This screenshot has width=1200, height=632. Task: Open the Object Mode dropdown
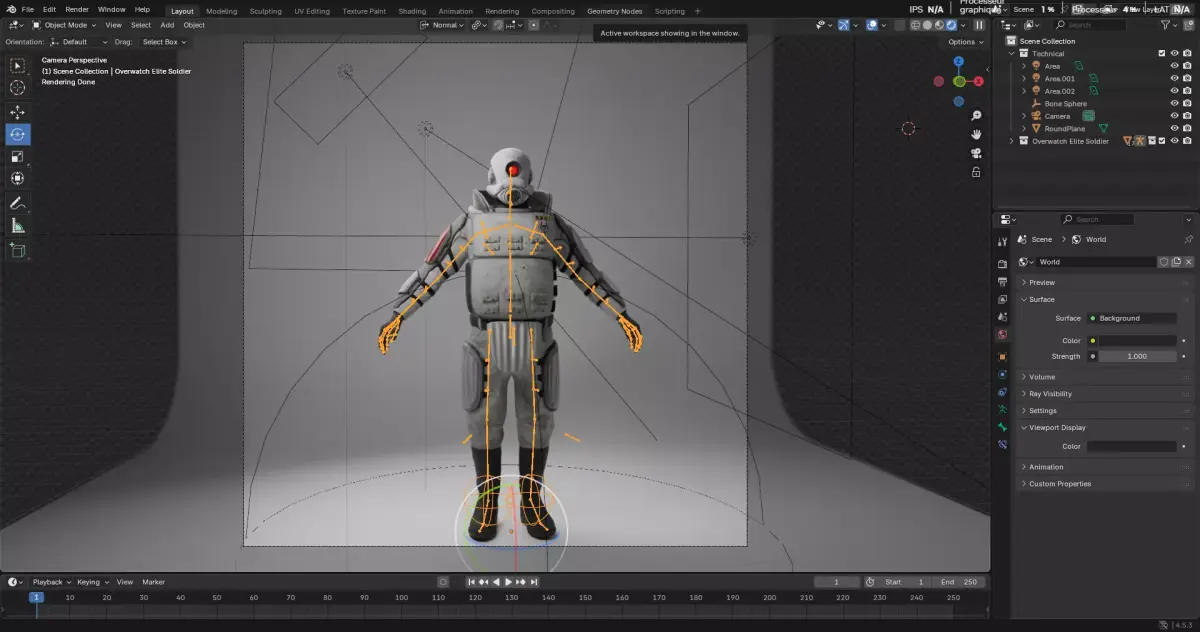(x=65, y=25)
